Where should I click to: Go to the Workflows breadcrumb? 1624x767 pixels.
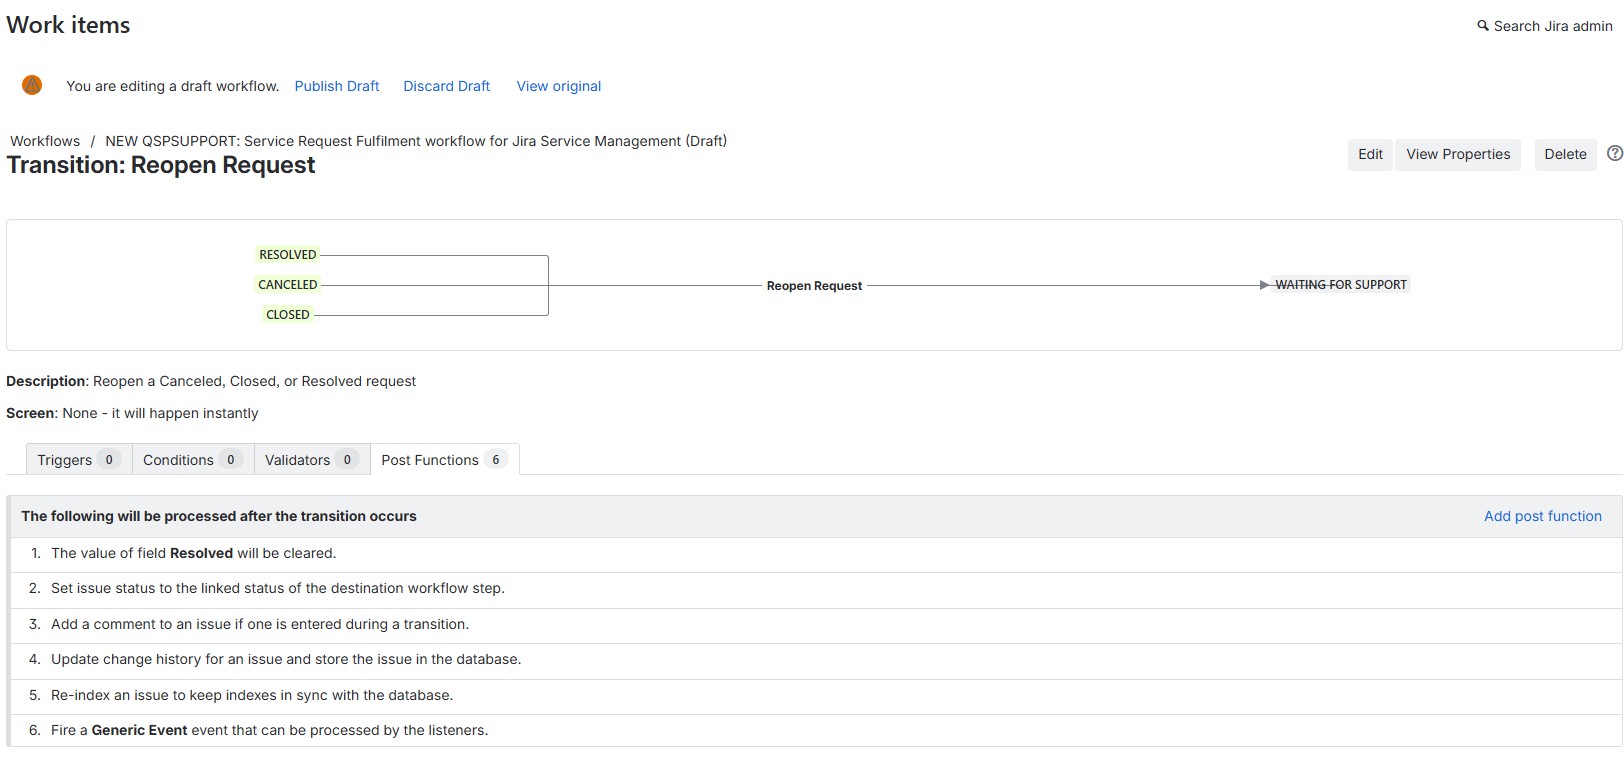[45, 141]
